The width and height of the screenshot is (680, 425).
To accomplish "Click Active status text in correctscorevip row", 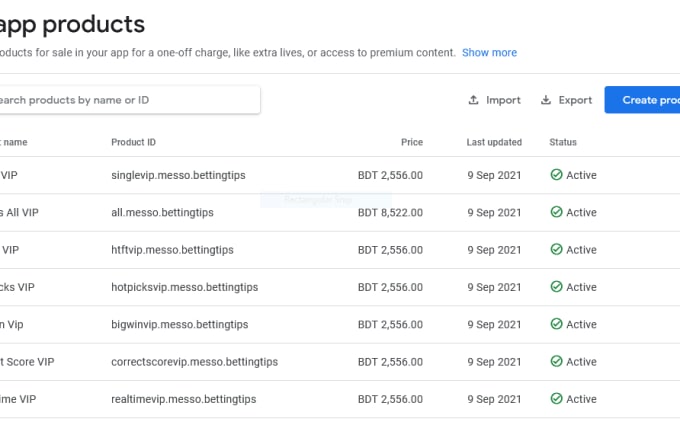I will (581, 362).
